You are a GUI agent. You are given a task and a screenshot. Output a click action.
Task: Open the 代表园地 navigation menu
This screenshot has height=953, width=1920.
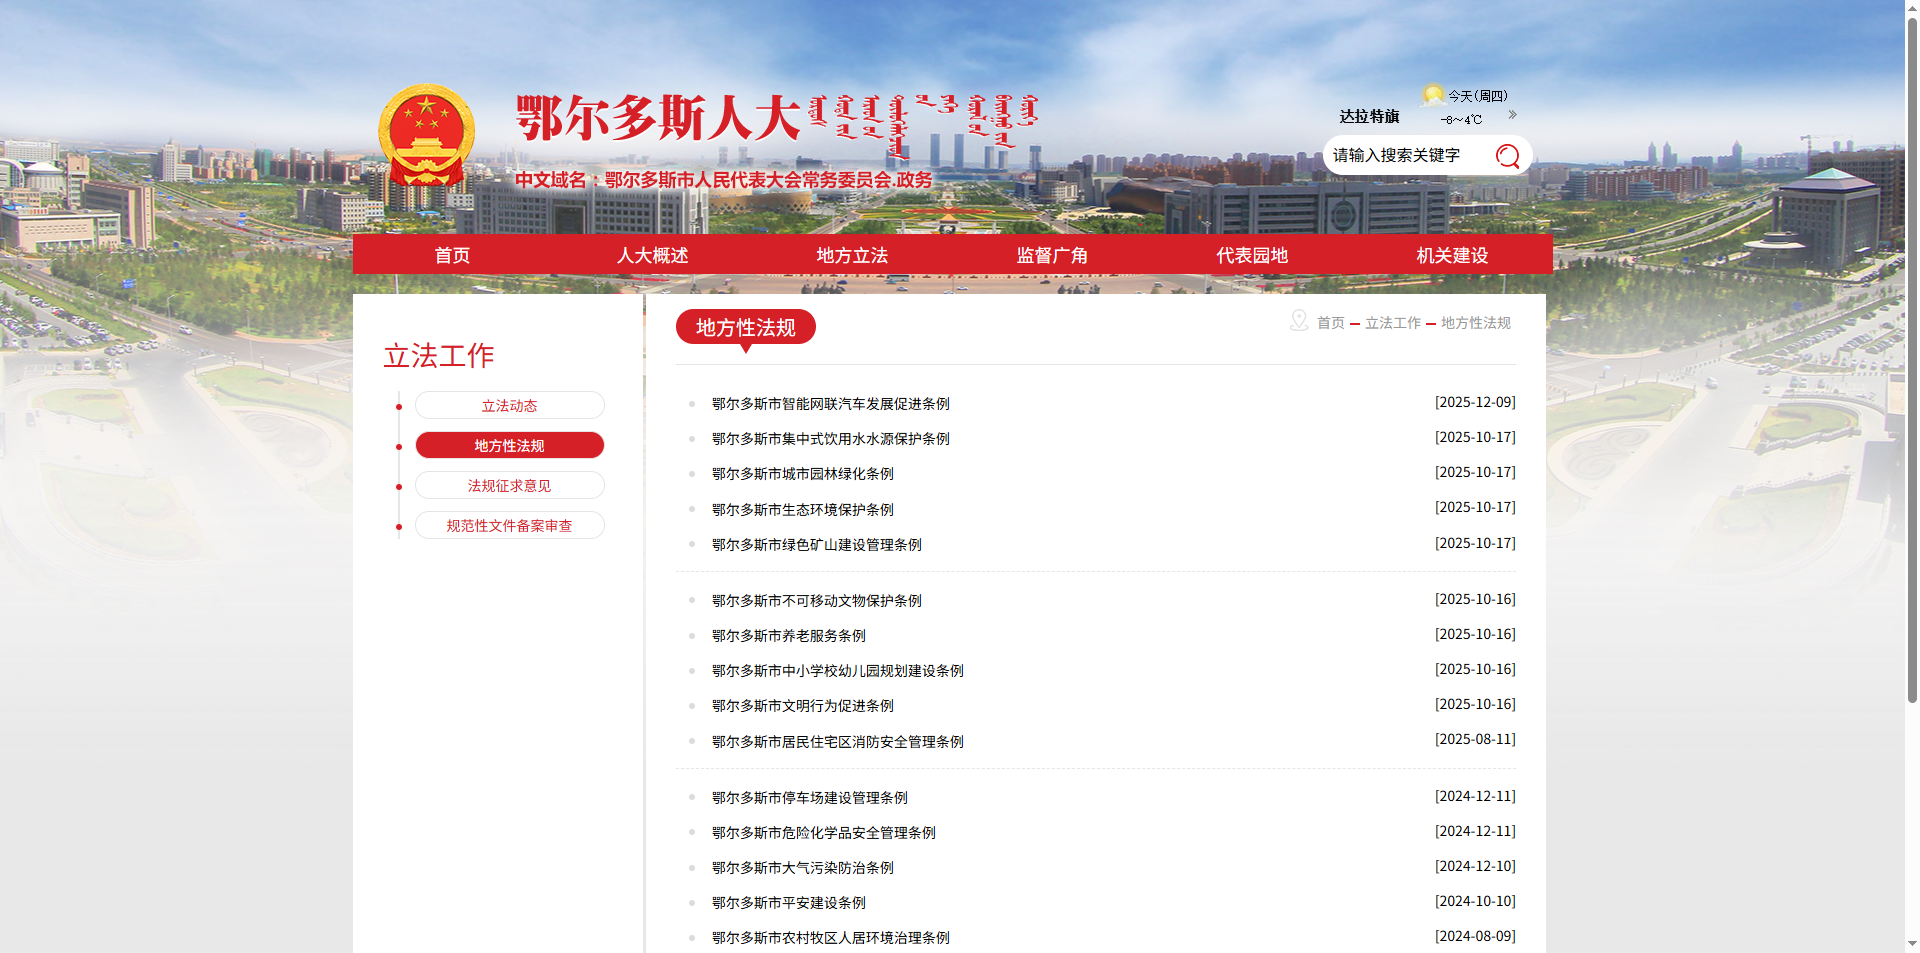1253,255
